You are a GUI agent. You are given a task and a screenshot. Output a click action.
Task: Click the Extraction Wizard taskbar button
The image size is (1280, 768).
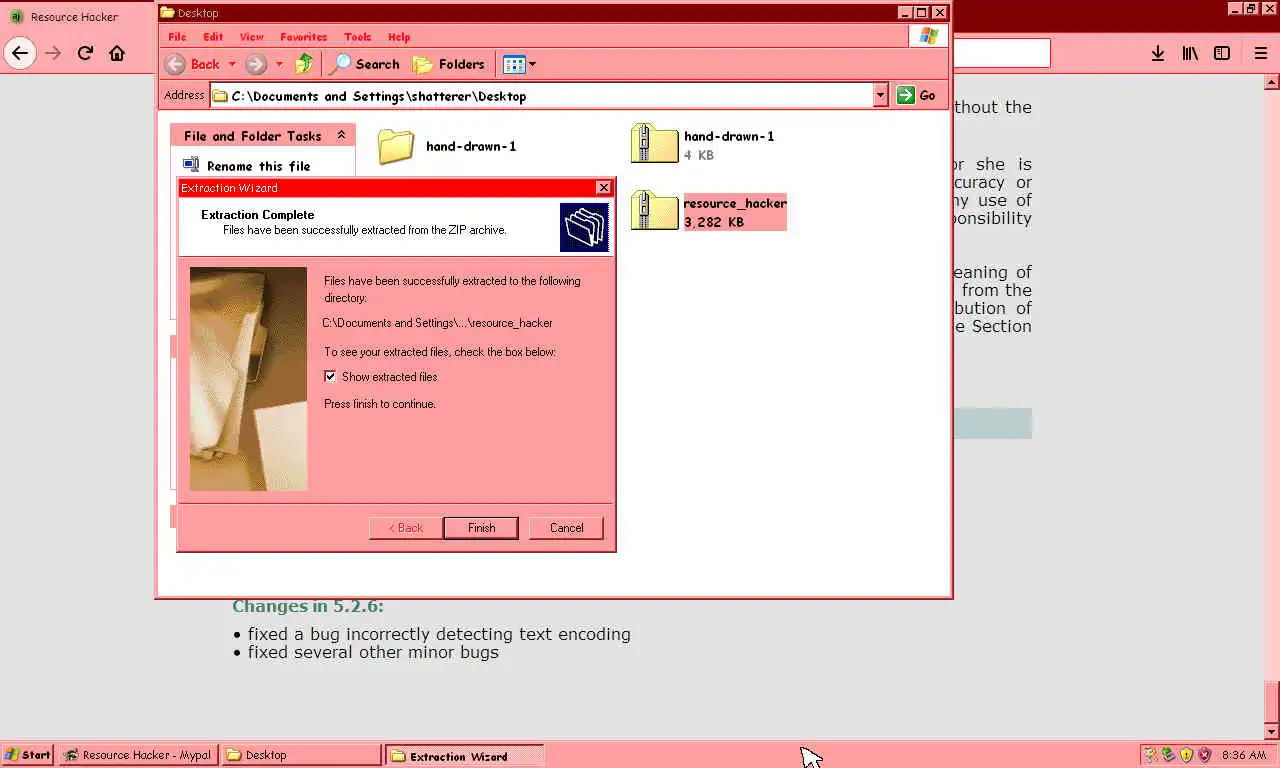465,756
